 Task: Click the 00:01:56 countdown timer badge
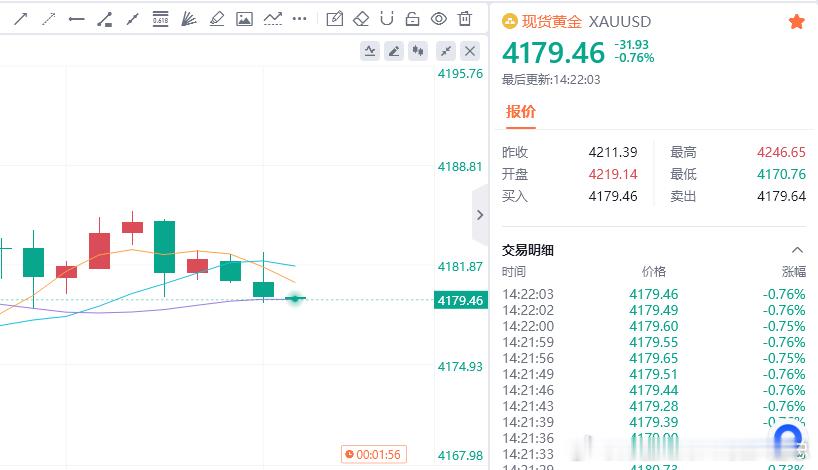pyautogui.click(x=374, y=454)
